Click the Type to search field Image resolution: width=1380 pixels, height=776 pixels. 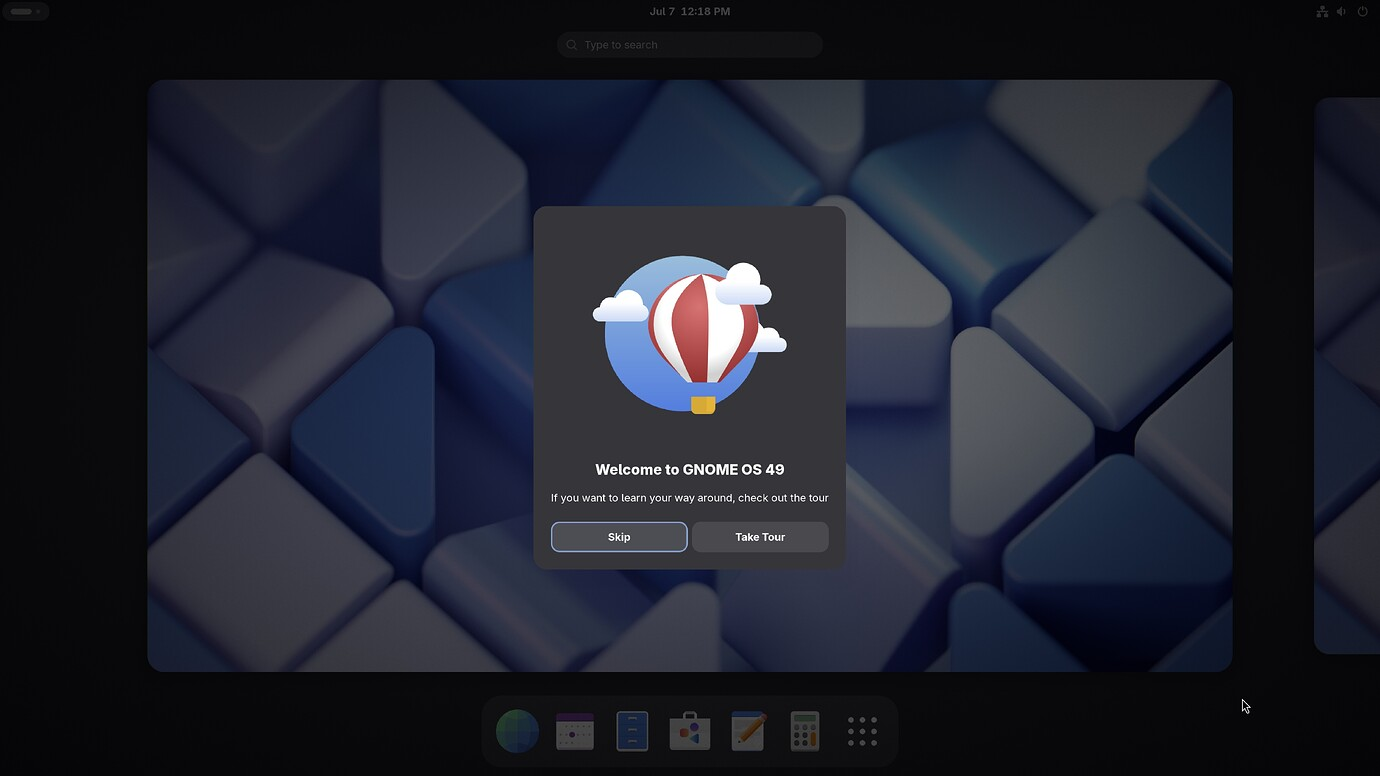pyautogui.click(x=689, y=44)
